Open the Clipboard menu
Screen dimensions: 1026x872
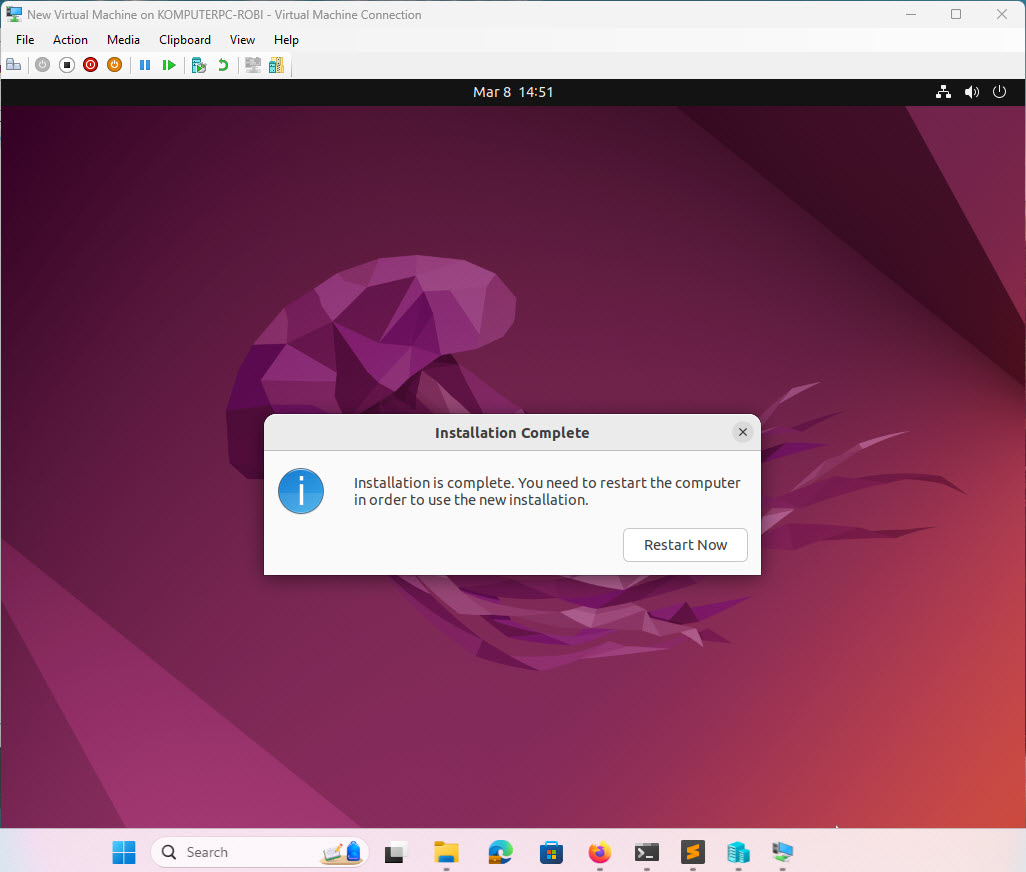(184, 39)
